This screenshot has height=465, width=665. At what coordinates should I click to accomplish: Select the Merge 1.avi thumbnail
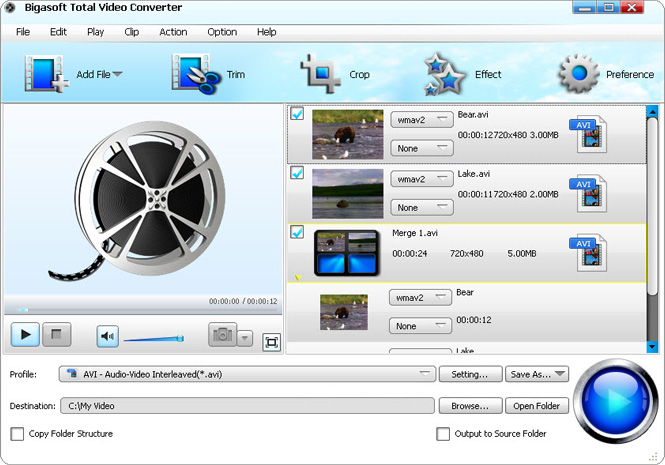[347, 253]
